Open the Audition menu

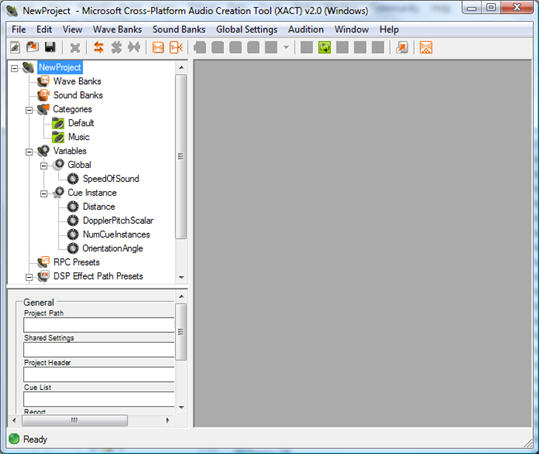point(306,30)
